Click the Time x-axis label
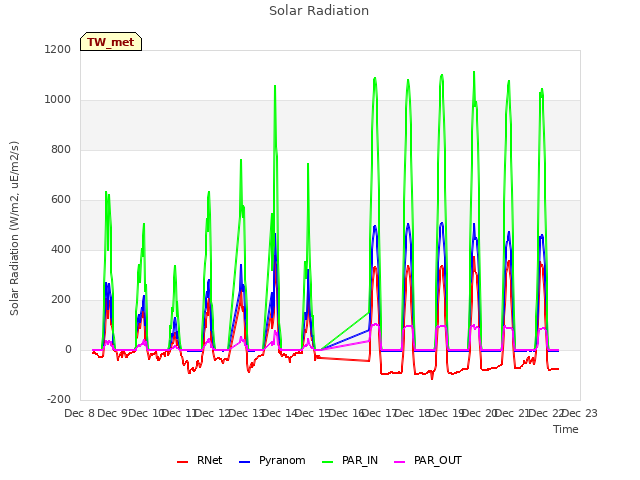 coord(566,429)
